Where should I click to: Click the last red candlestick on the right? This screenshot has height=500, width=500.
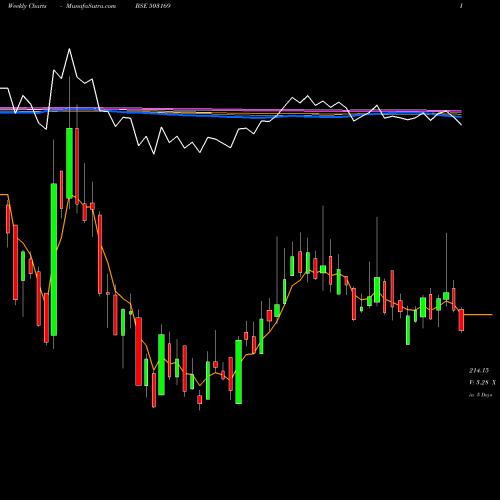click(x=461, y=320)
